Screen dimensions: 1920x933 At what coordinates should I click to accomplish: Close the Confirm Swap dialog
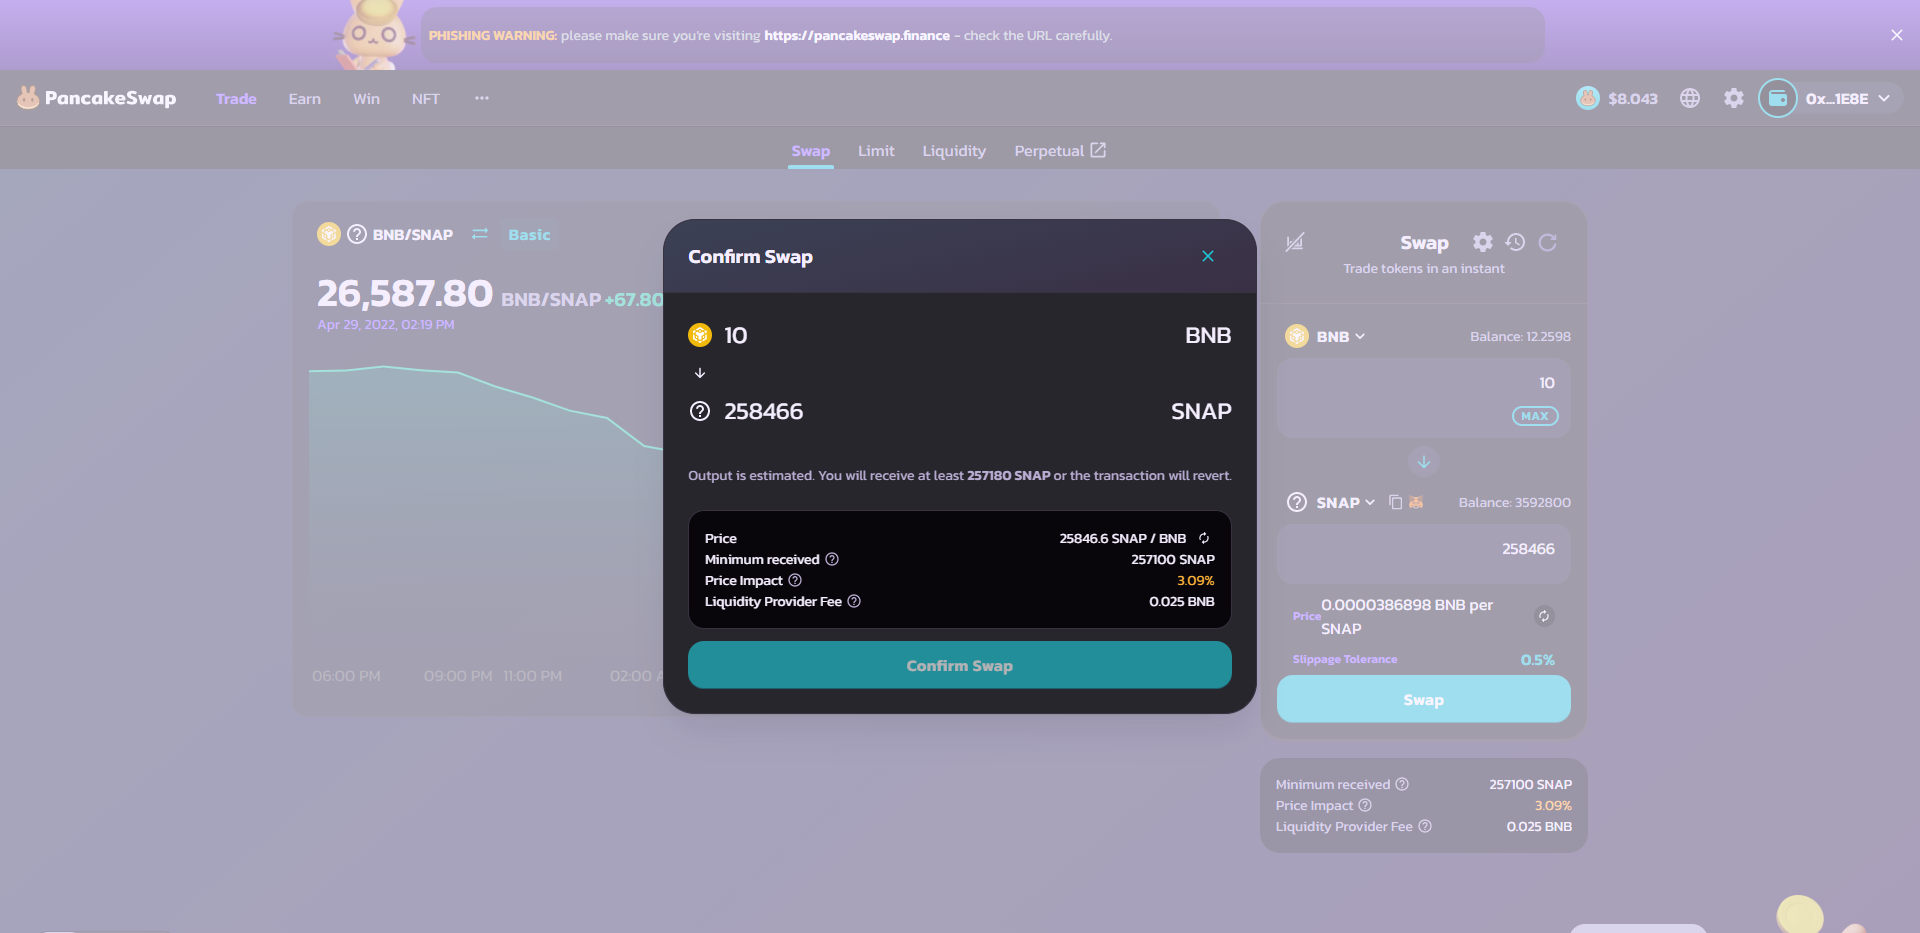tap(1208, 256)
